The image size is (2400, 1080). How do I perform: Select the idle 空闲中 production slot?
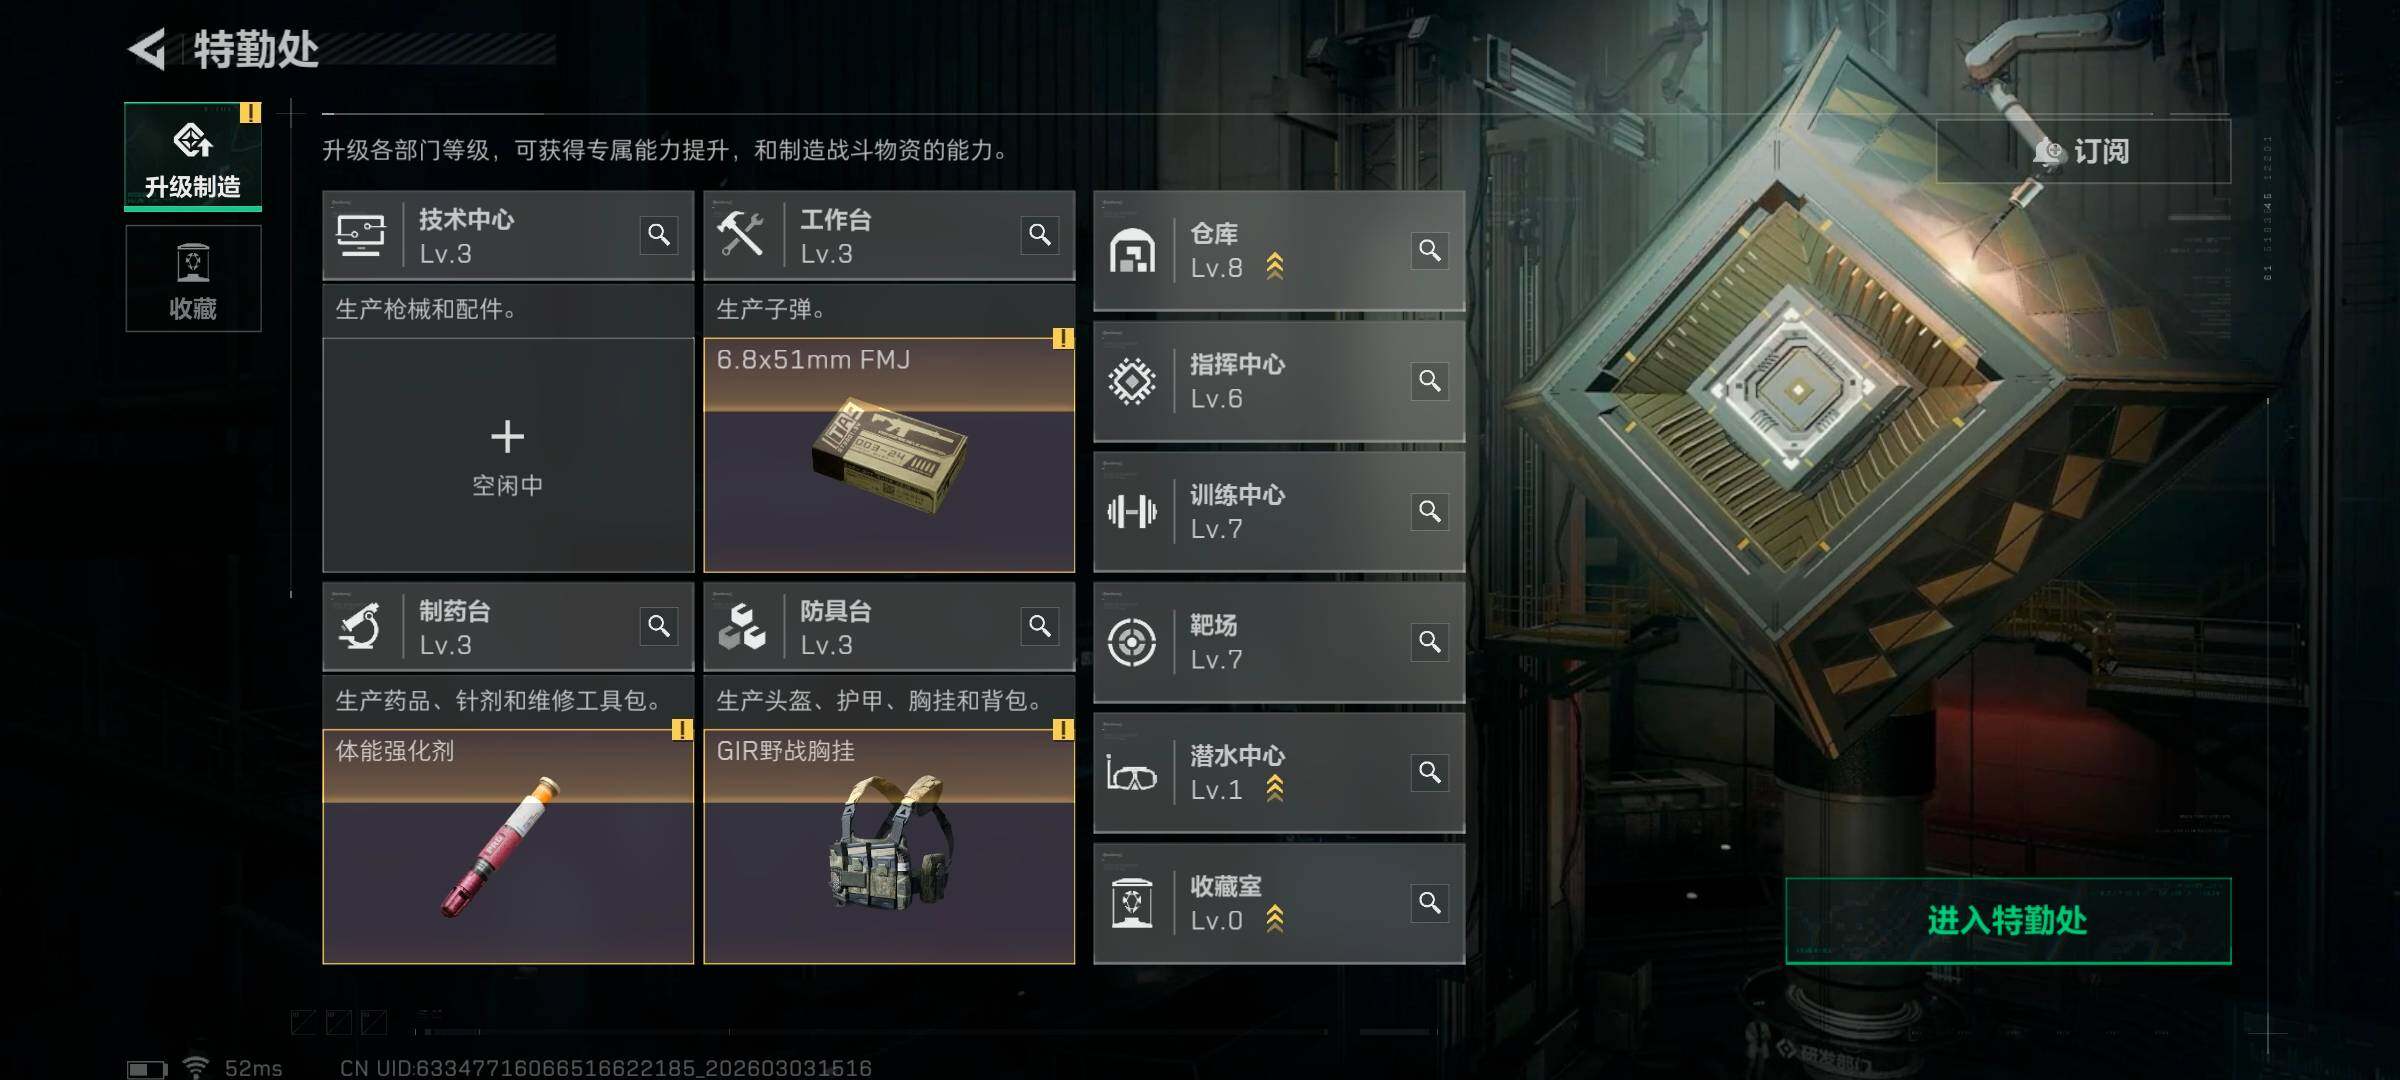pos(508,455)
